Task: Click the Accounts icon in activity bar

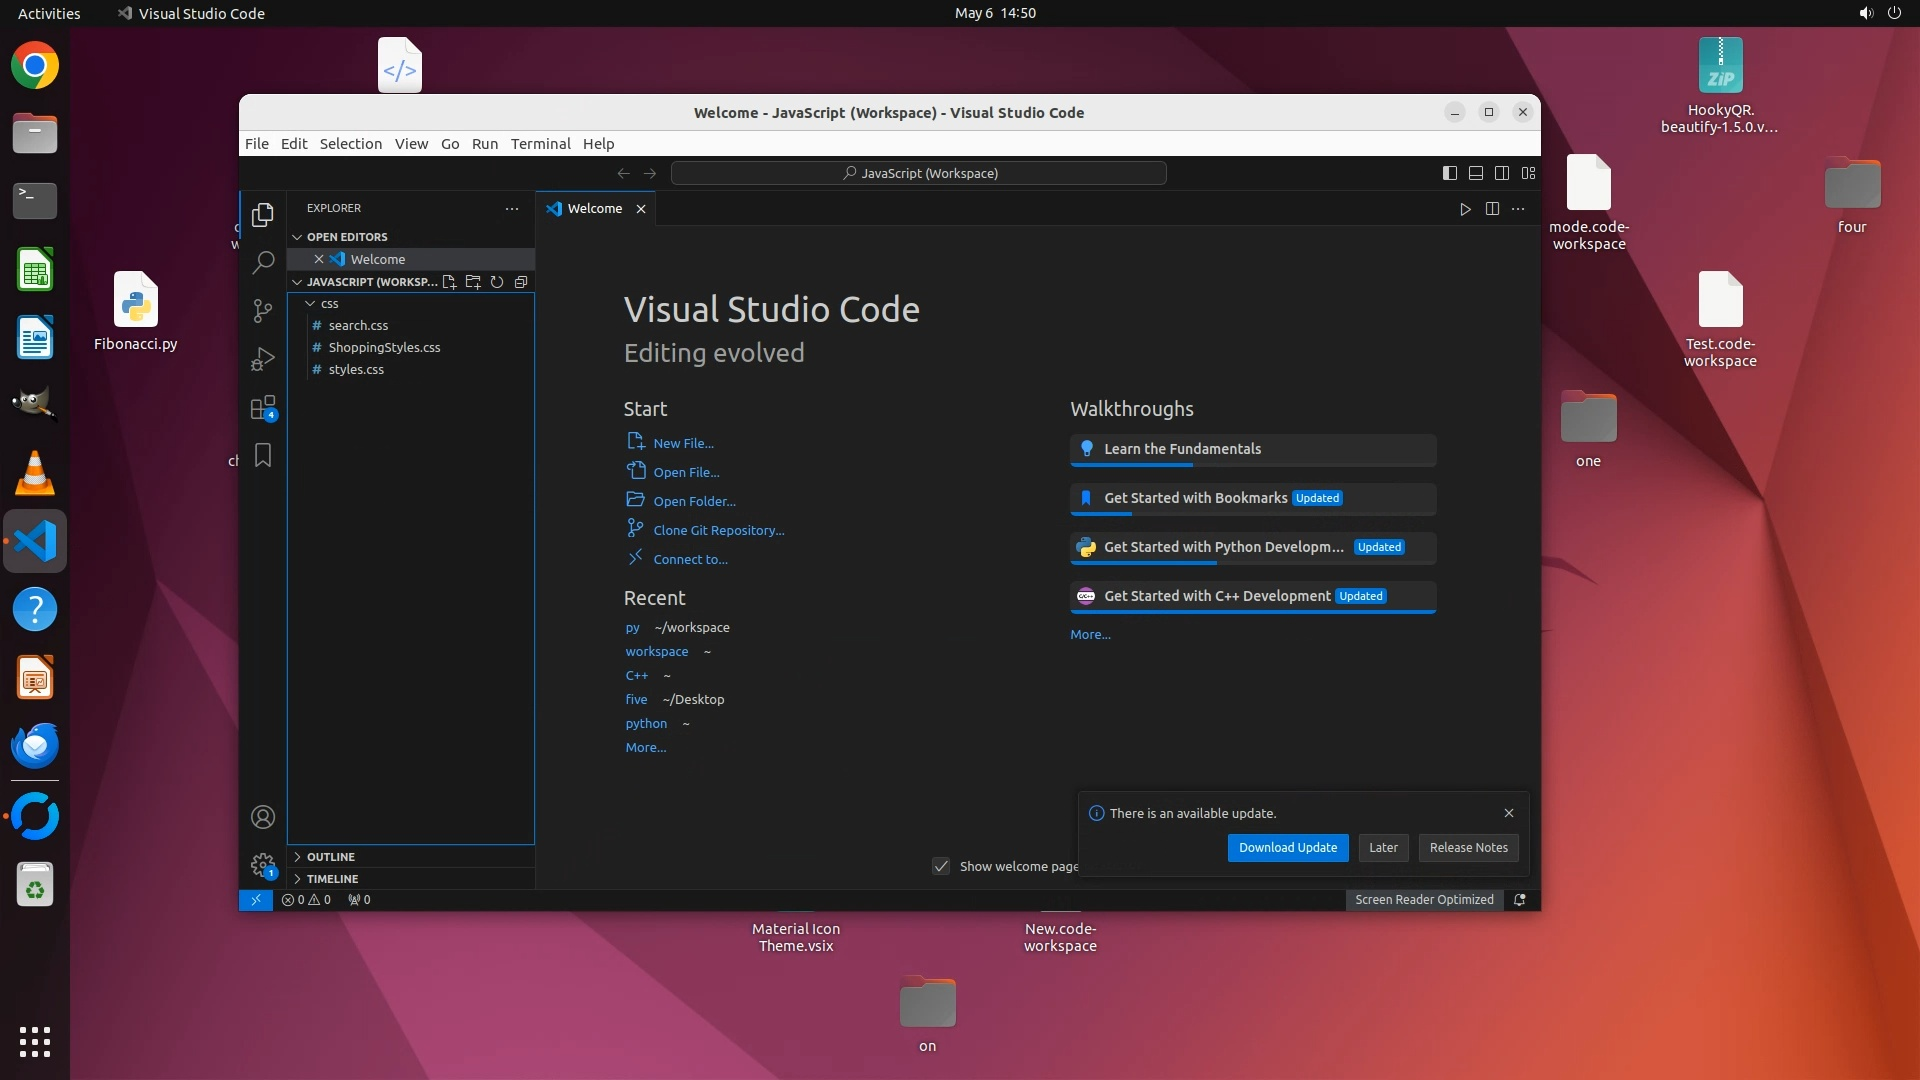Action: 263,818
